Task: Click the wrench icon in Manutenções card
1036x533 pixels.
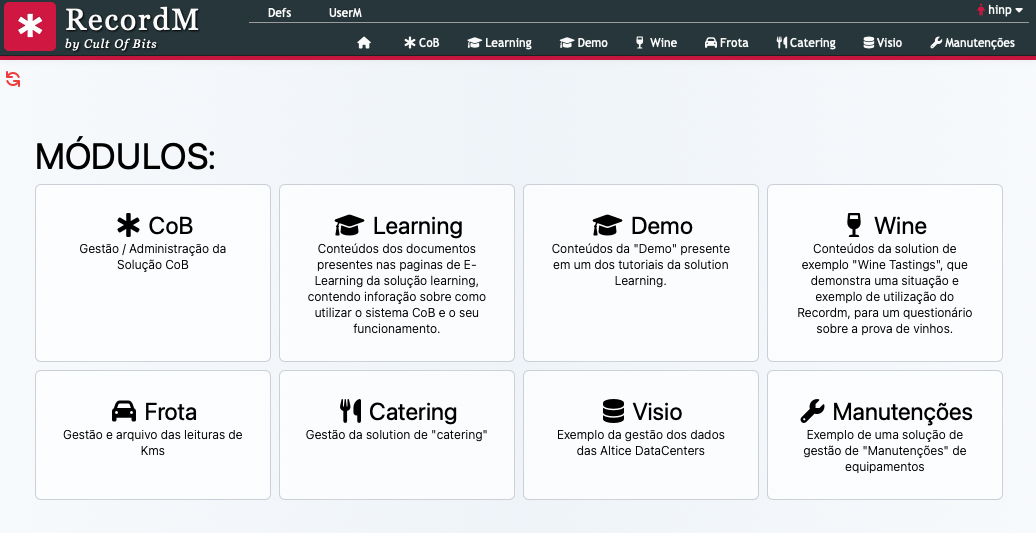Action: click(813, 412)
